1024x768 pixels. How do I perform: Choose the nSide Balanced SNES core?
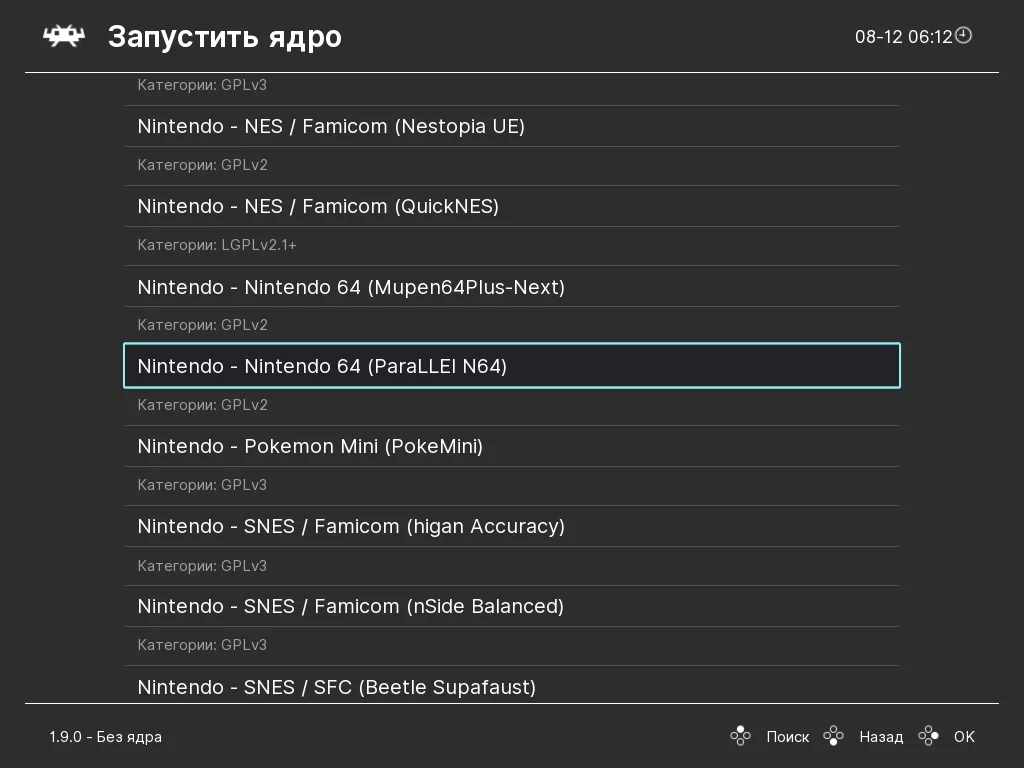(350, 606)
